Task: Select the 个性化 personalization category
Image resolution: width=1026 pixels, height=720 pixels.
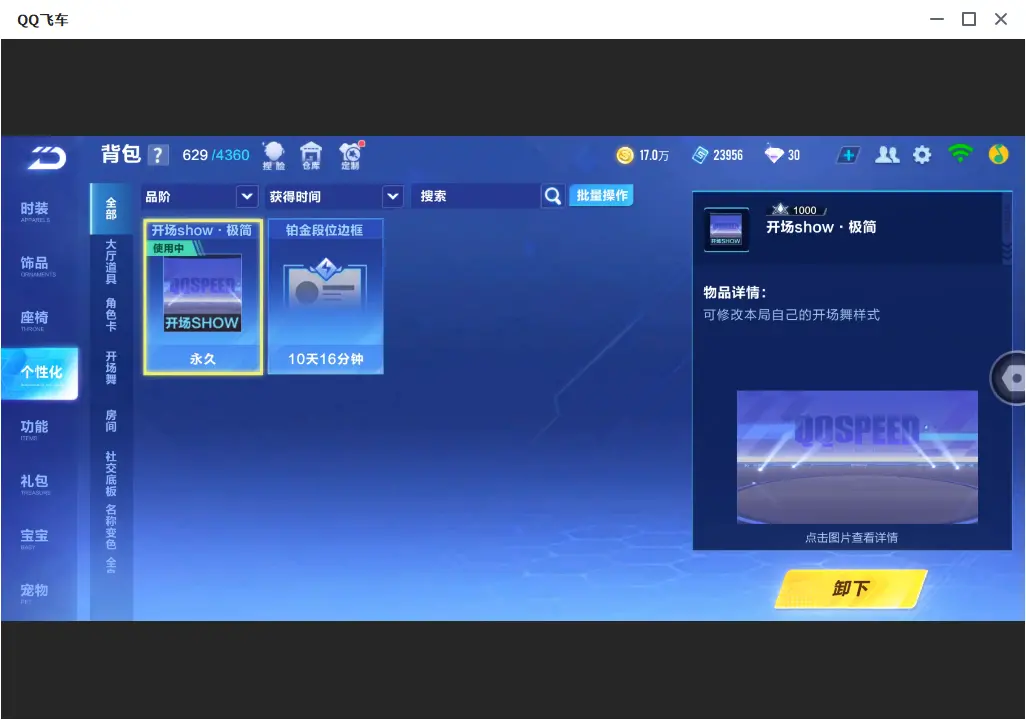Action: pos(40,373)
